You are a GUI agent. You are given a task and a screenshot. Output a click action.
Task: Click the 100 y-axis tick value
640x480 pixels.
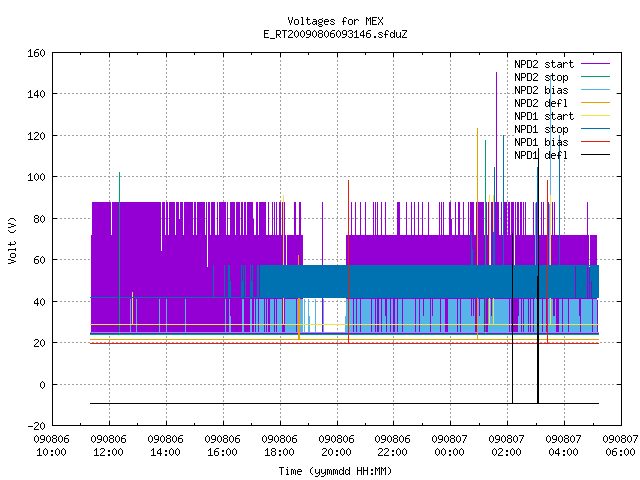(36, 177)
